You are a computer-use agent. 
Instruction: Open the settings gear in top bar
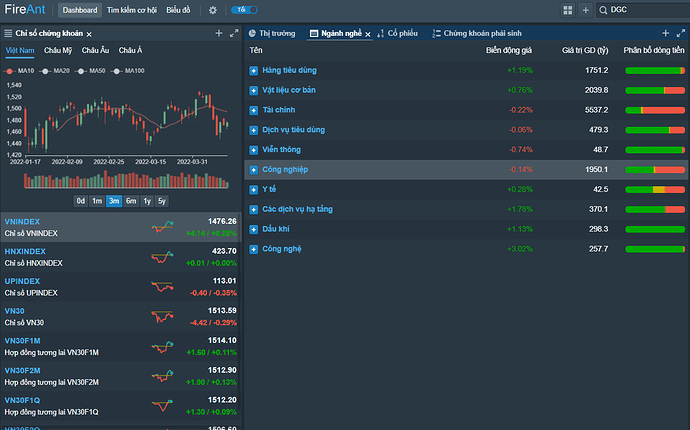point(212,10)
